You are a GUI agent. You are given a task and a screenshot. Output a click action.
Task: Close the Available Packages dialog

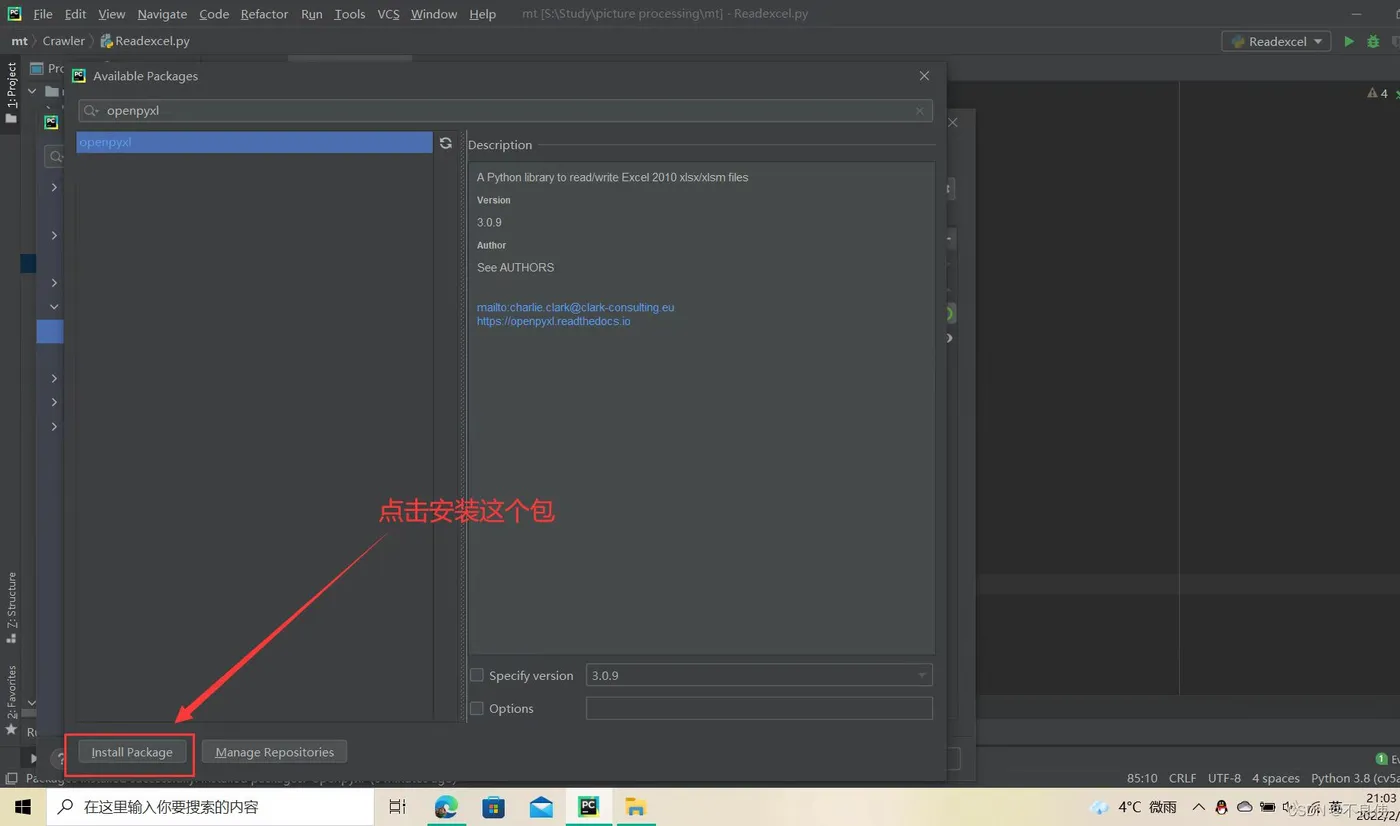[924, 76]
